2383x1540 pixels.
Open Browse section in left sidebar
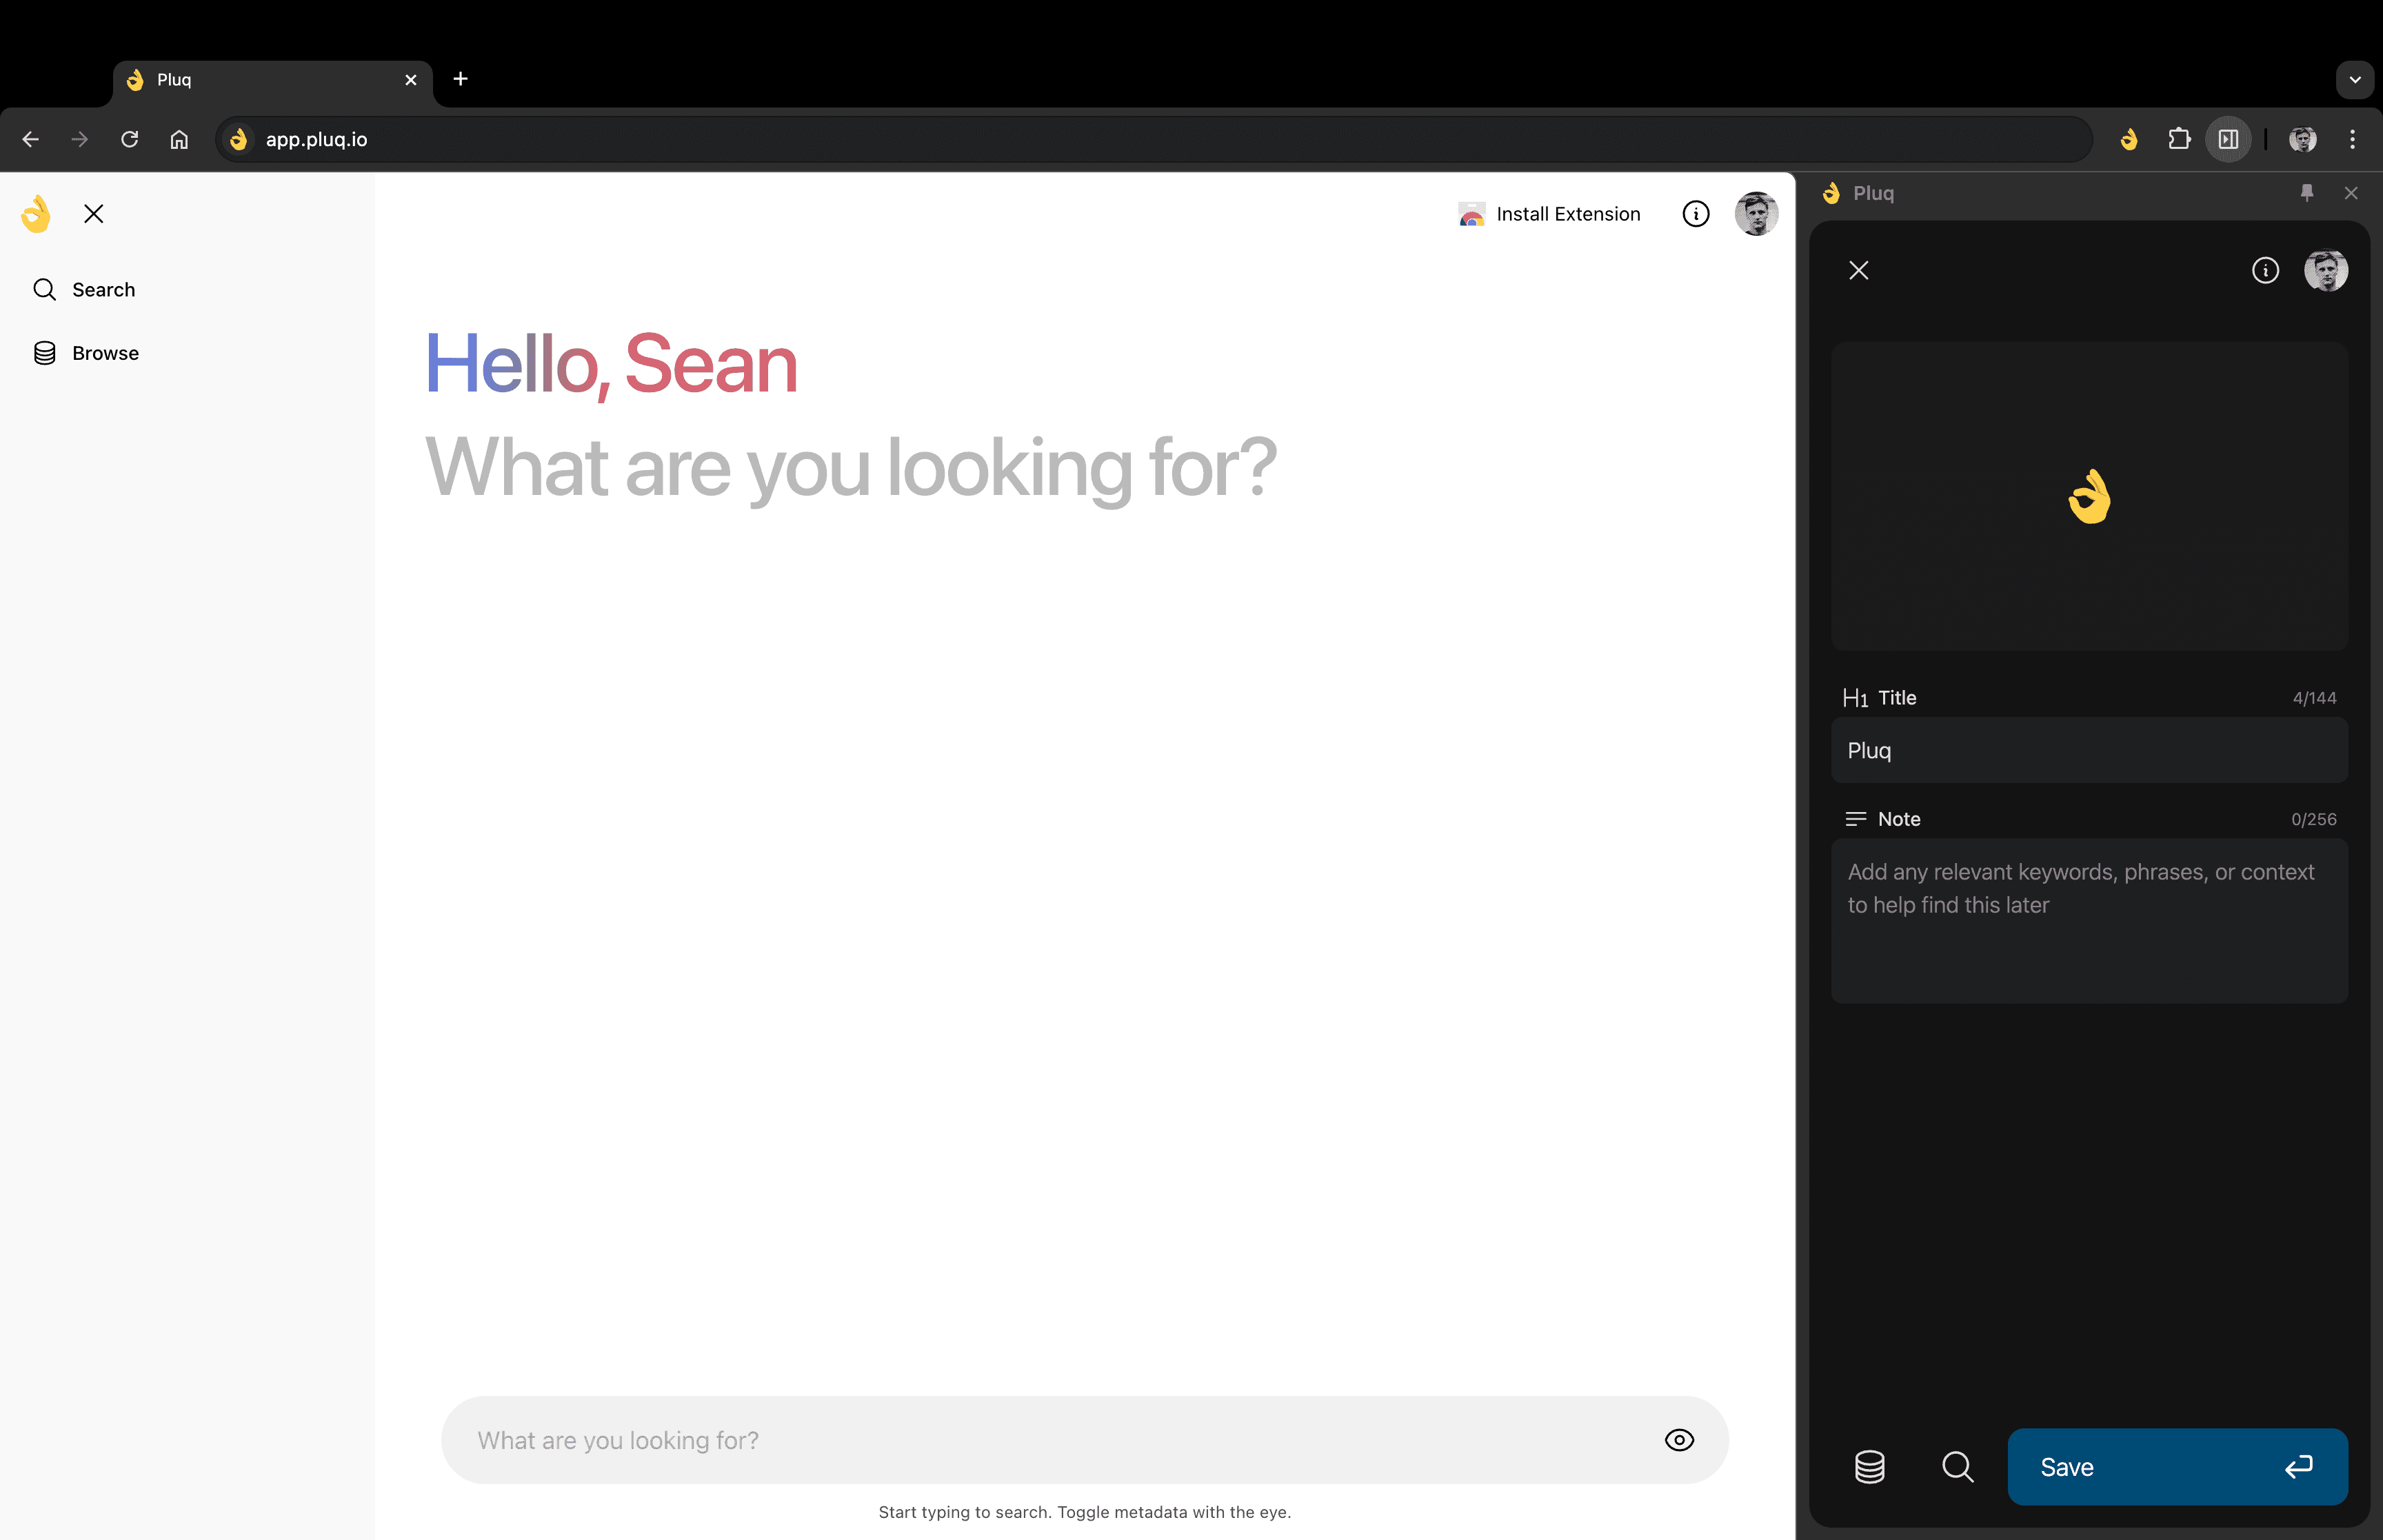coord(104,352)
